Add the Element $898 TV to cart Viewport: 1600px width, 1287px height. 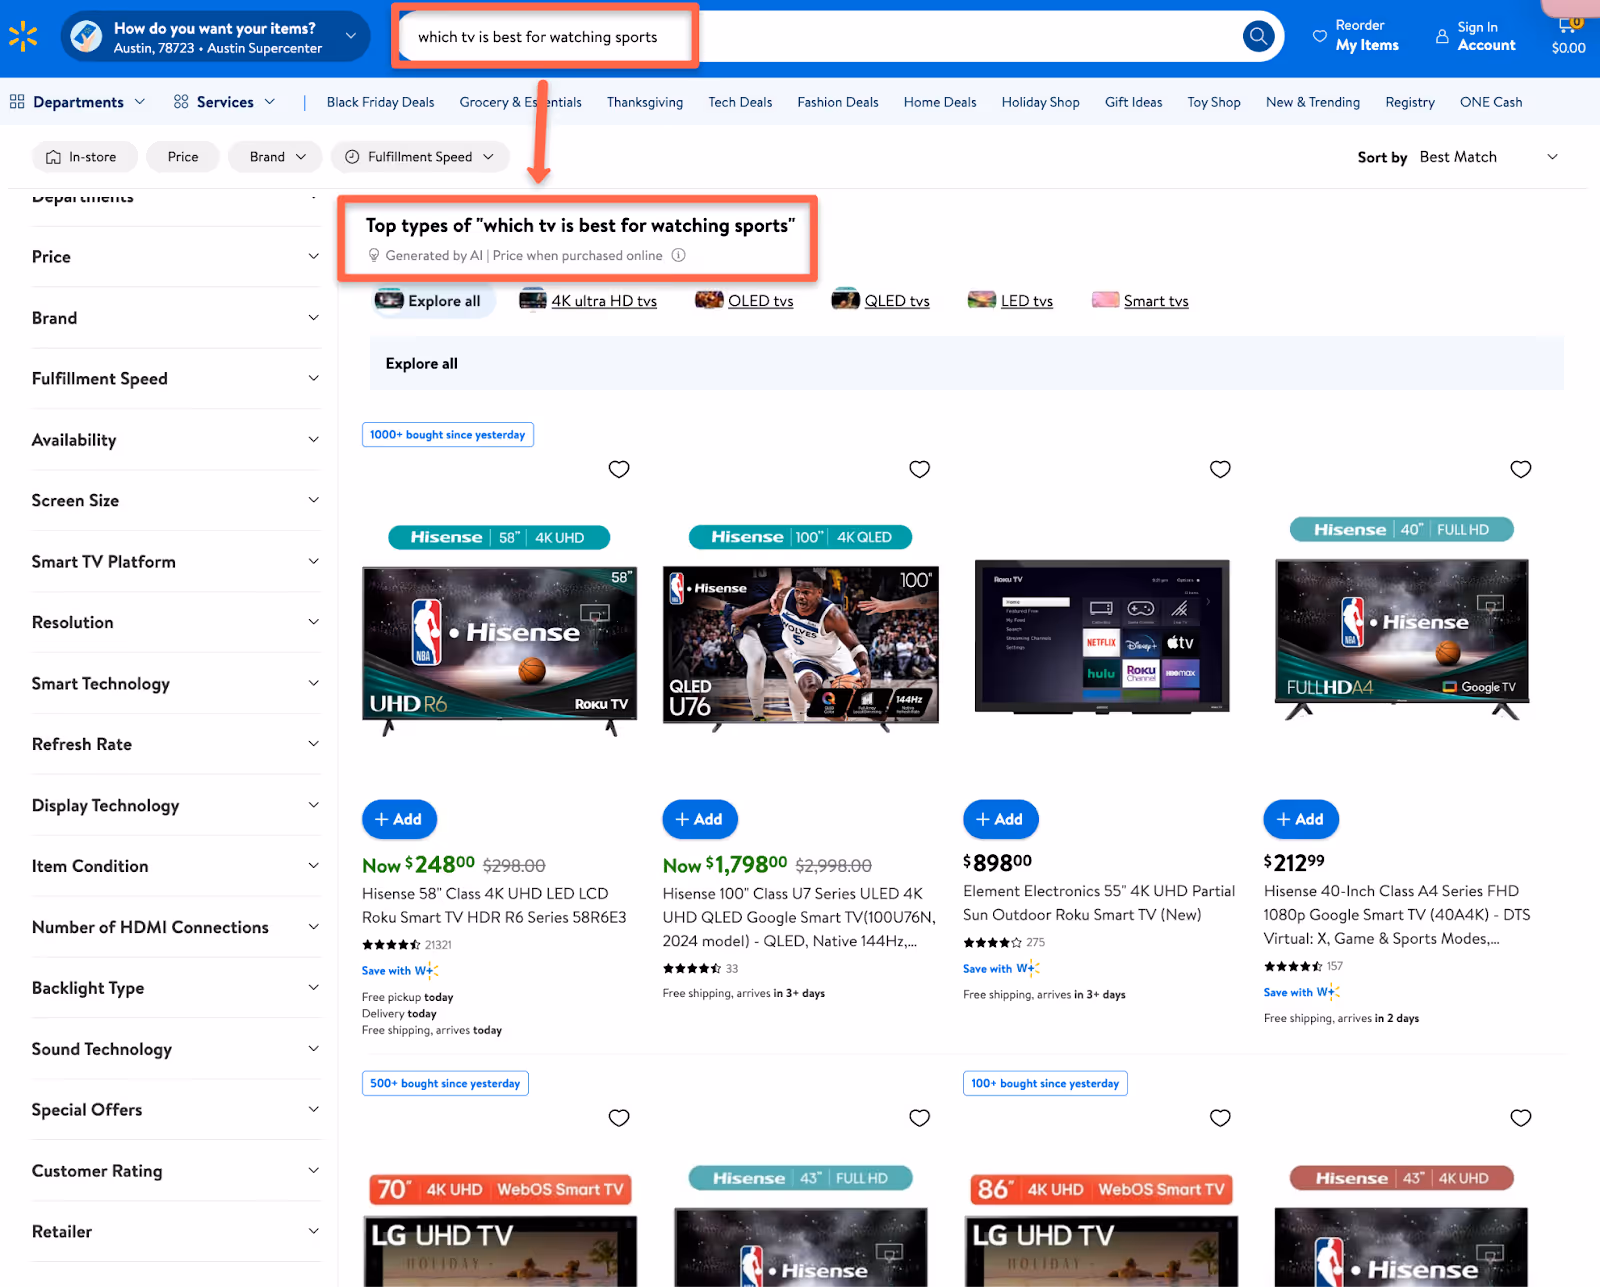[1000, 819]
